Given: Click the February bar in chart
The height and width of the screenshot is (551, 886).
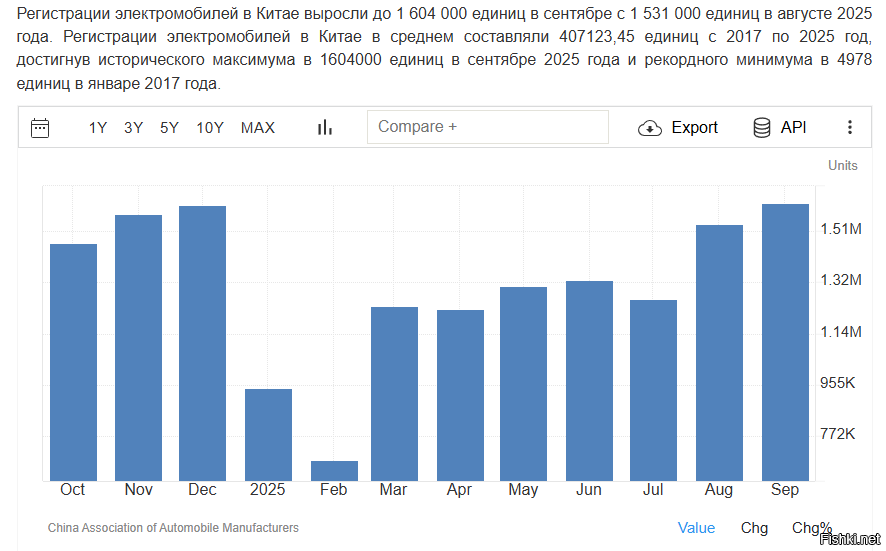Looking at the screenshot, I should (334, 471).
